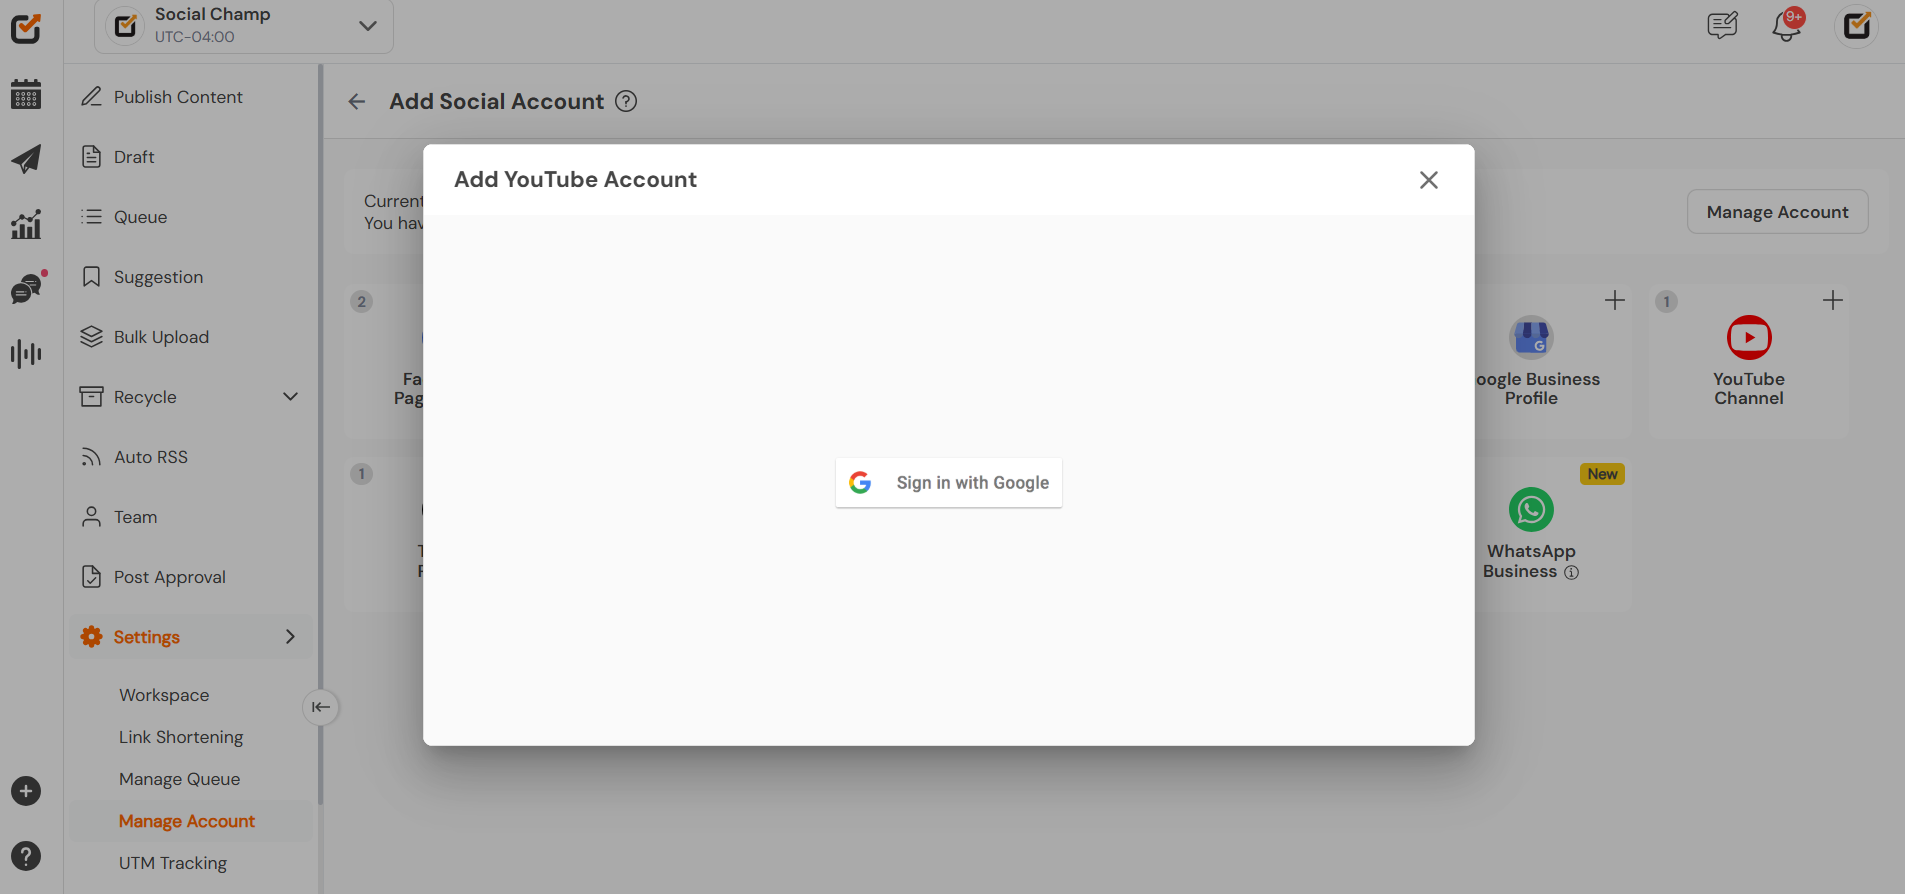Collapse the sidebar with the arrow toggle
1905x894 pixels.
(x=321, y=707)
